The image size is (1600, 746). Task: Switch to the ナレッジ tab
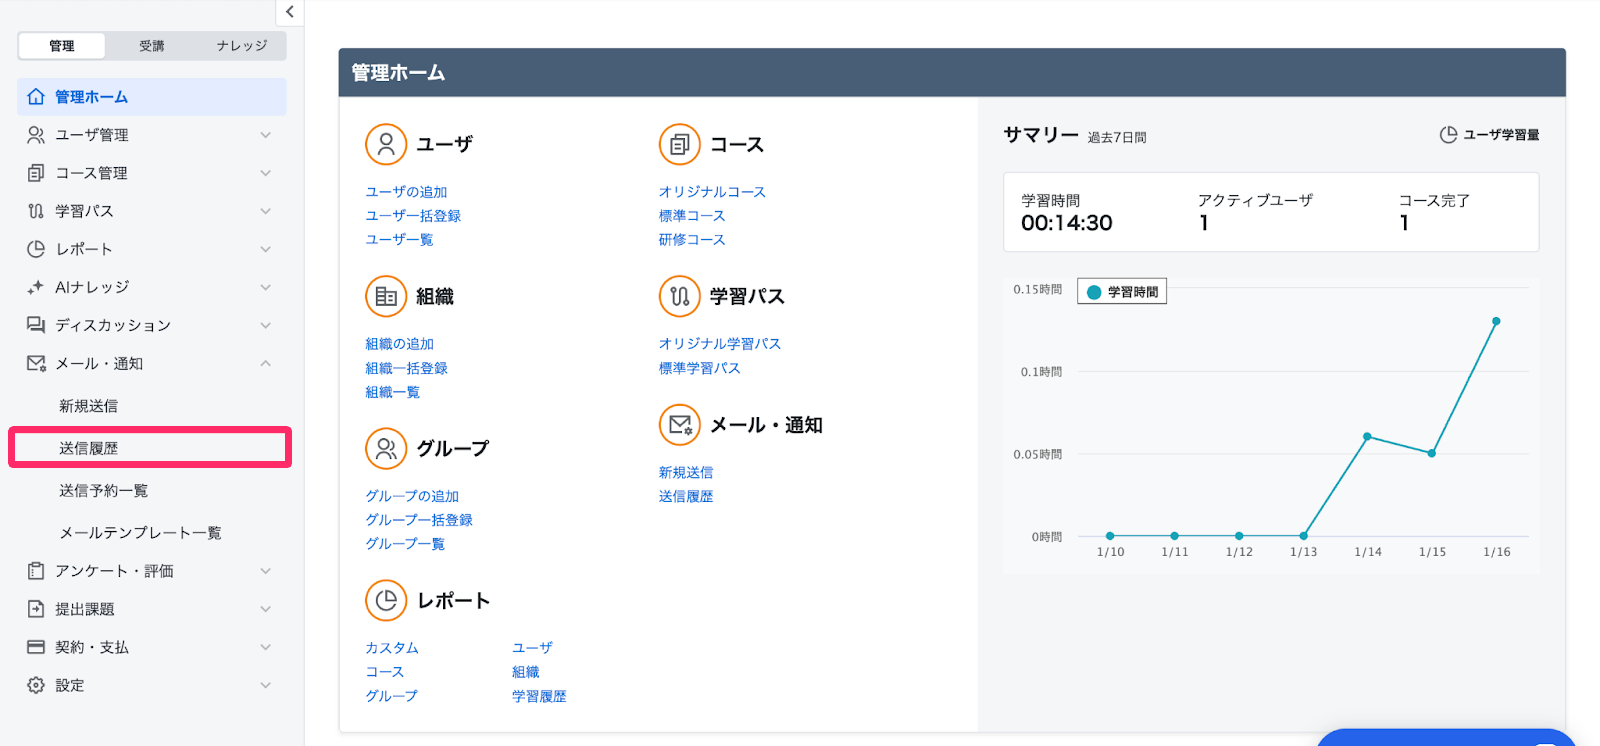pyautogui.click(x=242, y=46)
